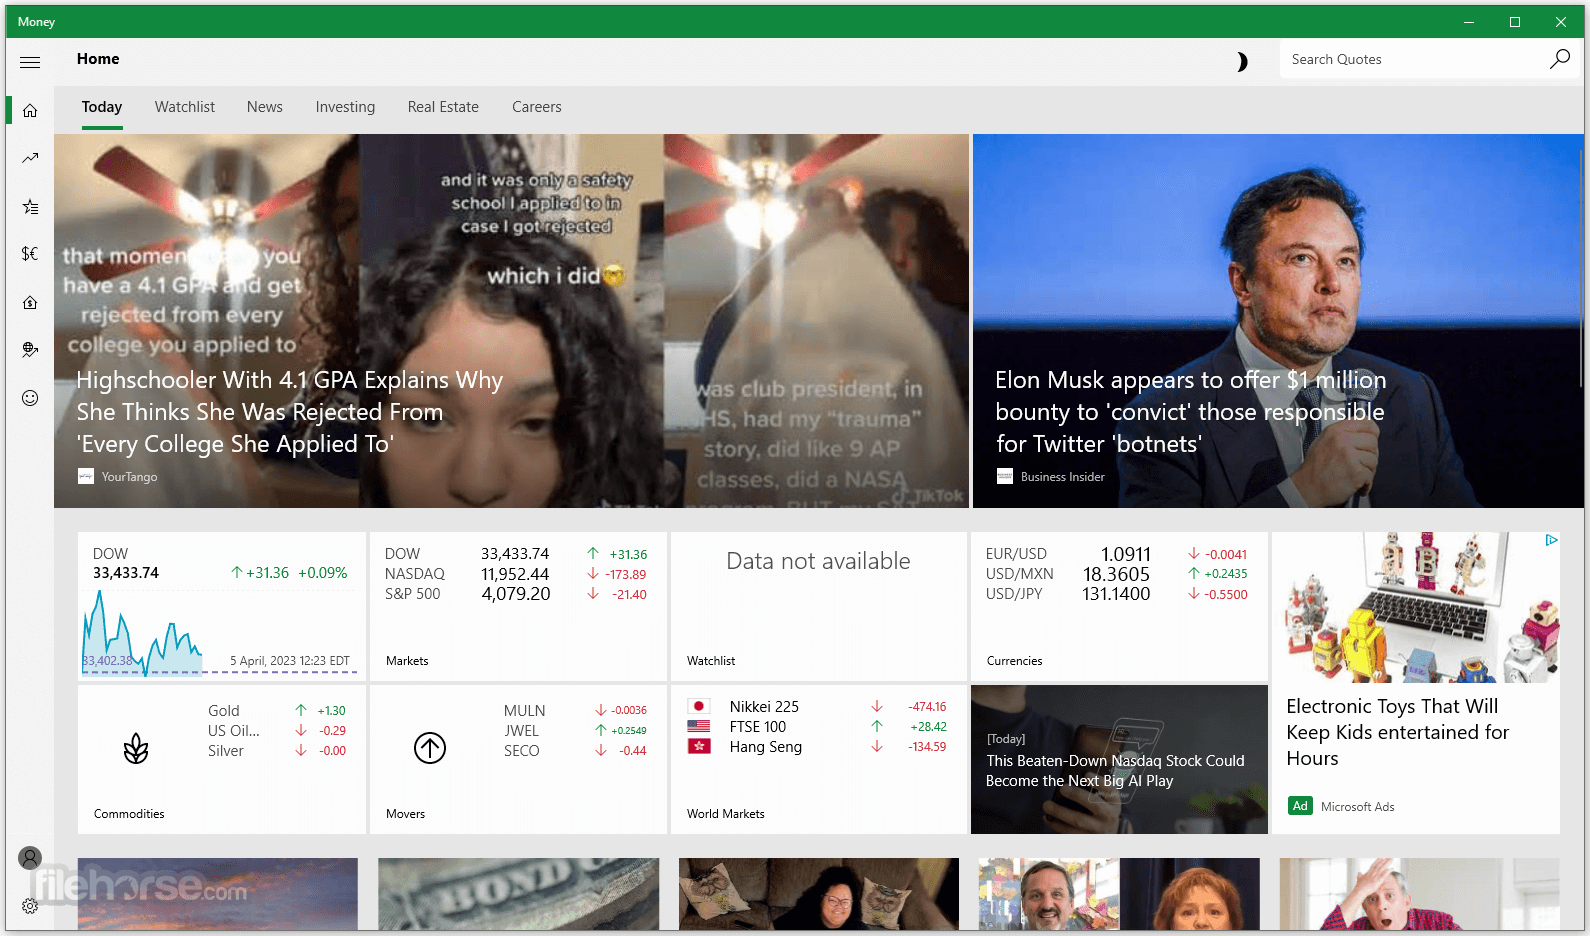Open the feedback smiley sidebar icon

click(30, 398)
